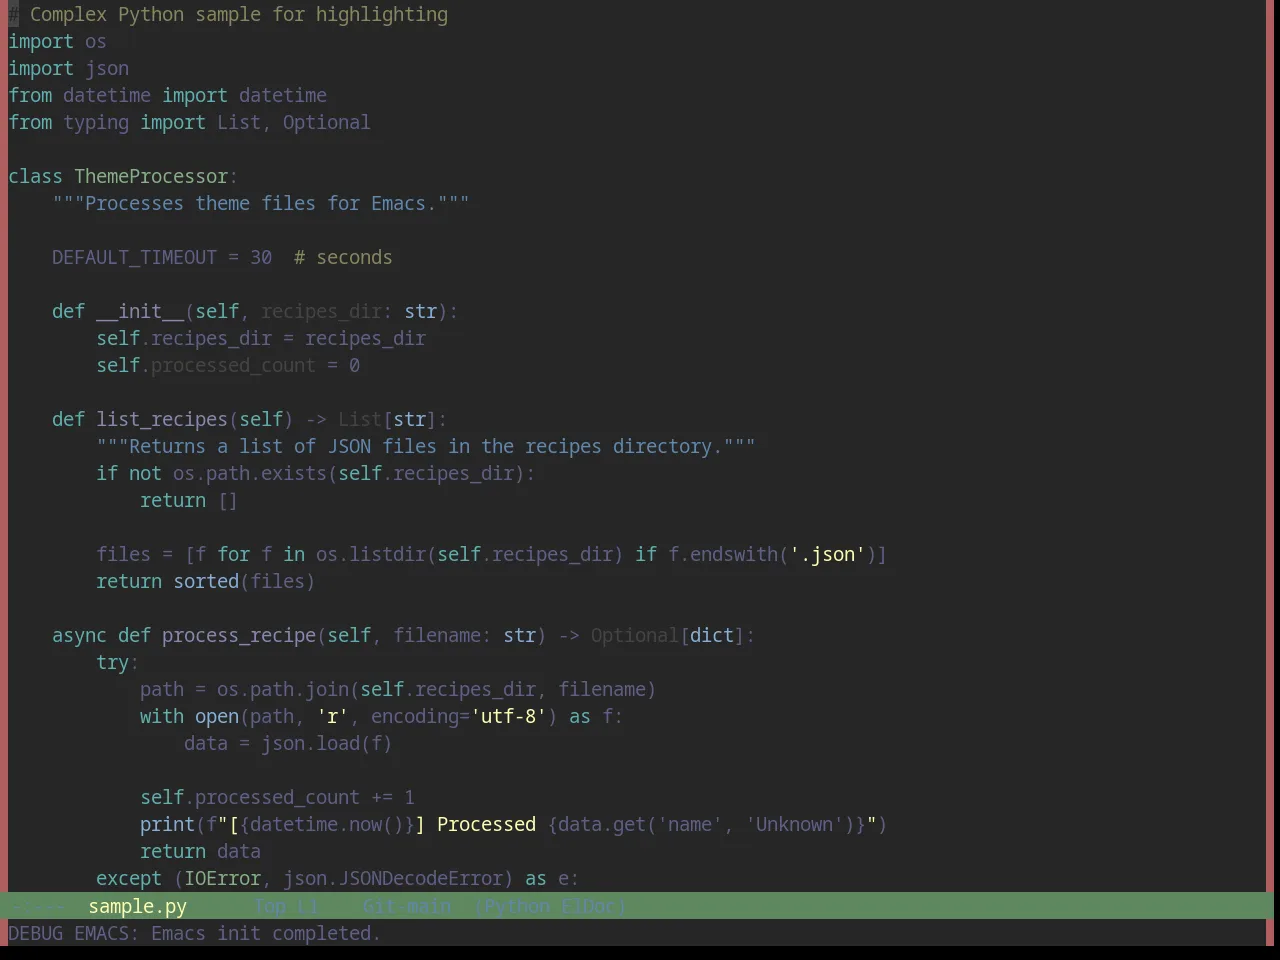1280x960 pixels.
Task: Click the '# seconds' comment
Action: (x=343, y=257)
